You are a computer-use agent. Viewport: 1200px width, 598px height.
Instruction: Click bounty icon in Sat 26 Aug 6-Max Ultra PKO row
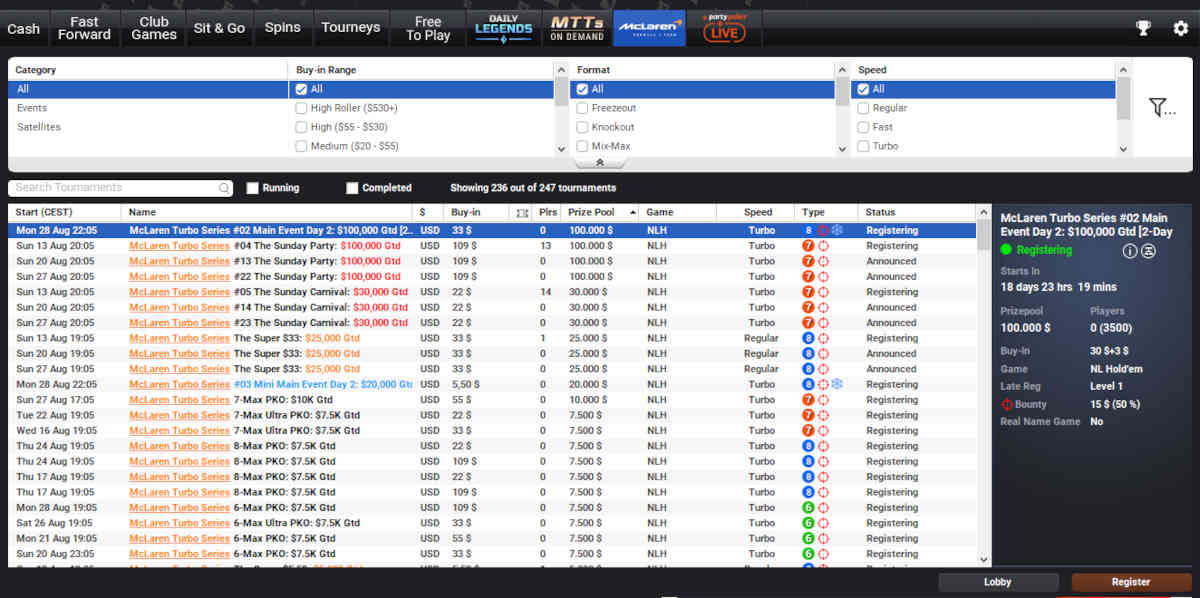point(823,523)
